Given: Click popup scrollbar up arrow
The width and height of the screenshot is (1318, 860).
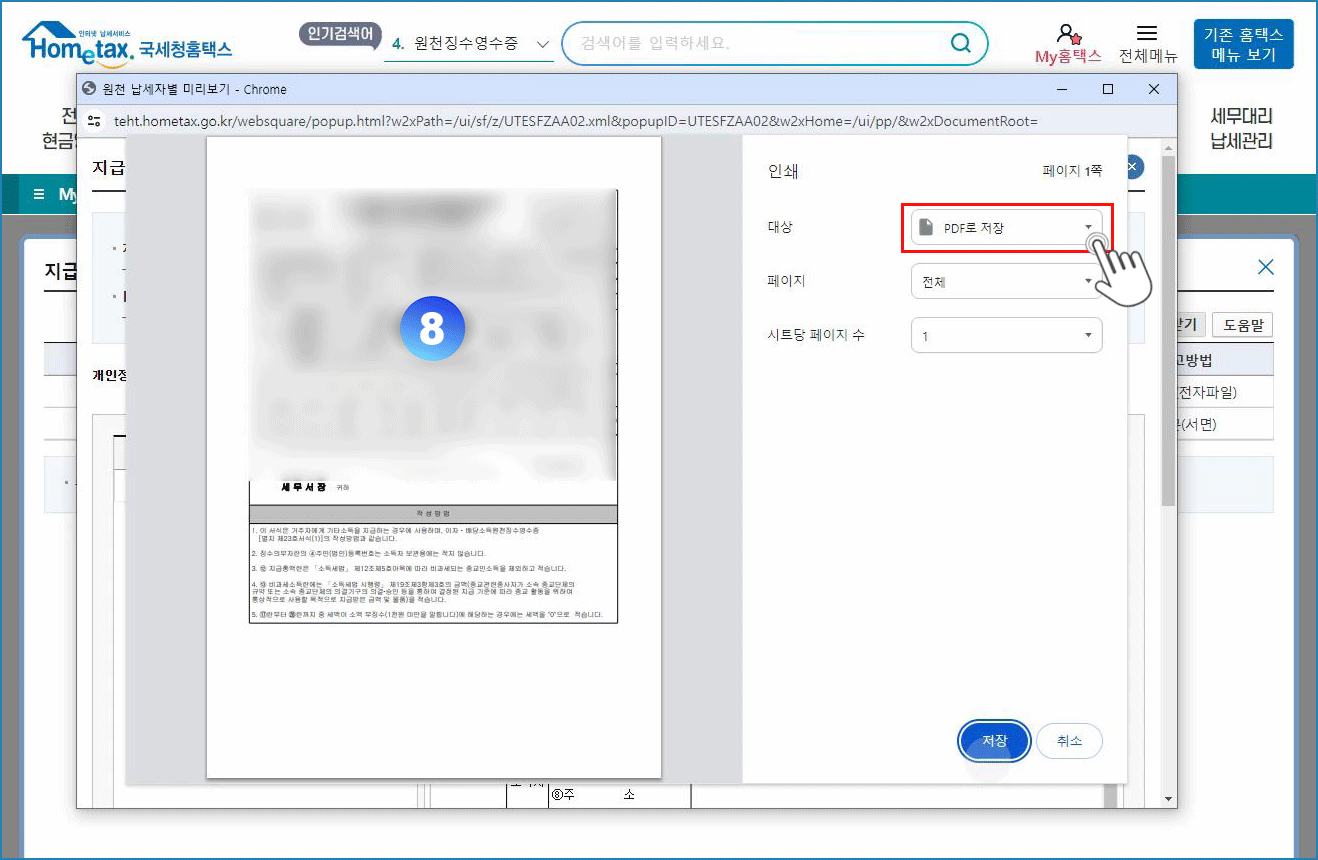Looking at the screenshot, I should (1168, 146).
